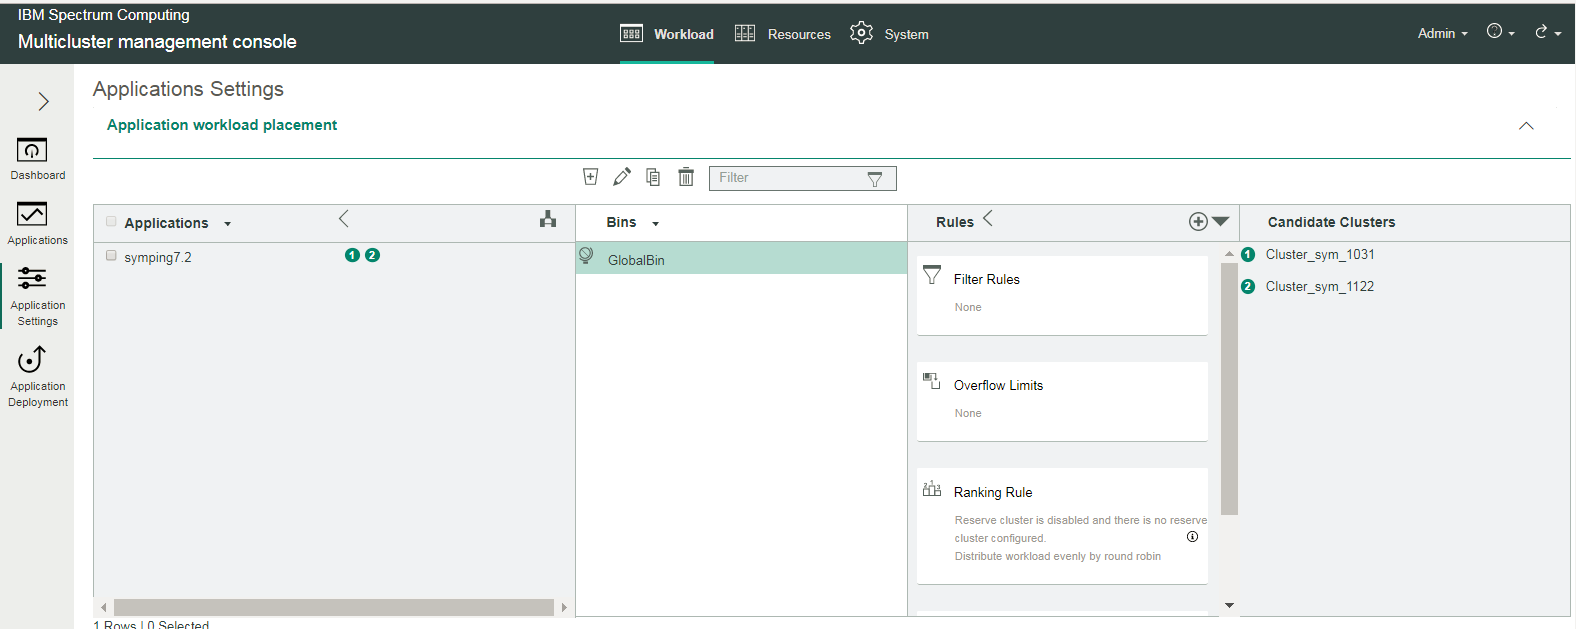Click the Resources grid icon

tap(745, 34)
